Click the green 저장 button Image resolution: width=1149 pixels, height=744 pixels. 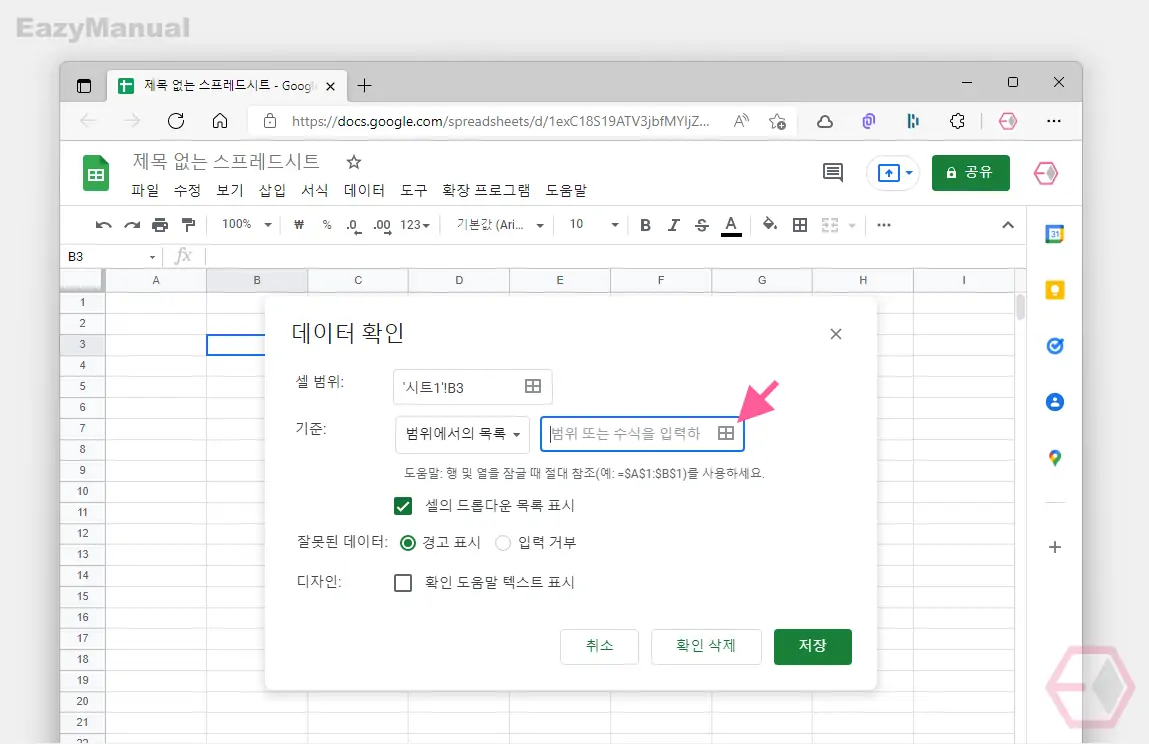tap(813, 647)
